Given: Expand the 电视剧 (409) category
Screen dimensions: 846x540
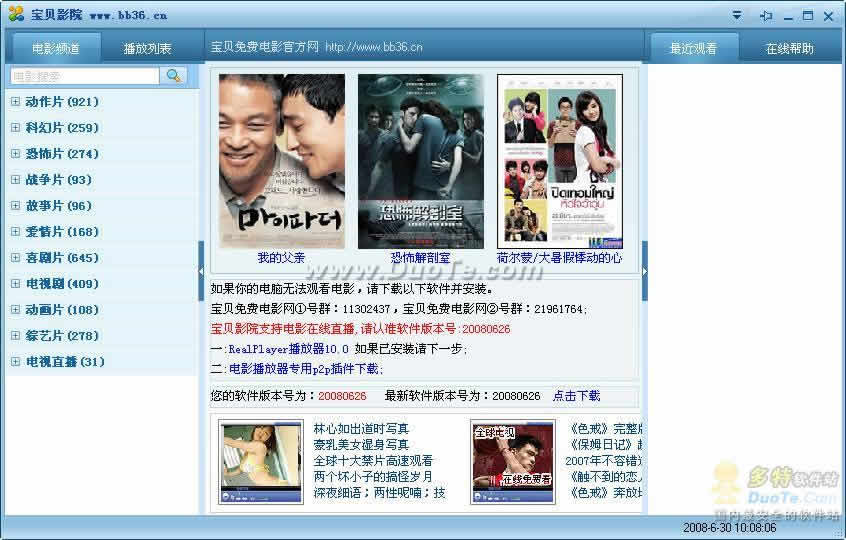Looking at the screenshot, I should pos(15,283).
